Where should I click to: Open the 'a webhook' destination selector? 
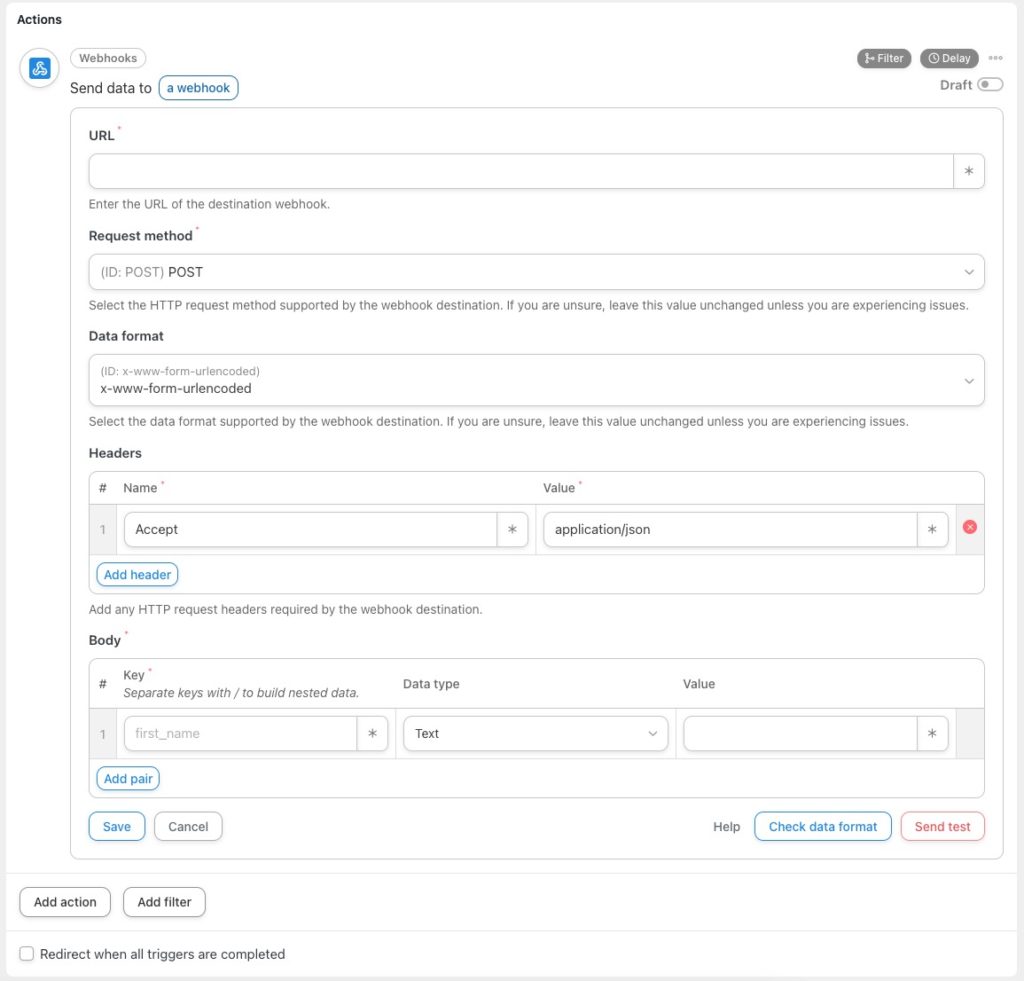[198, 88]
